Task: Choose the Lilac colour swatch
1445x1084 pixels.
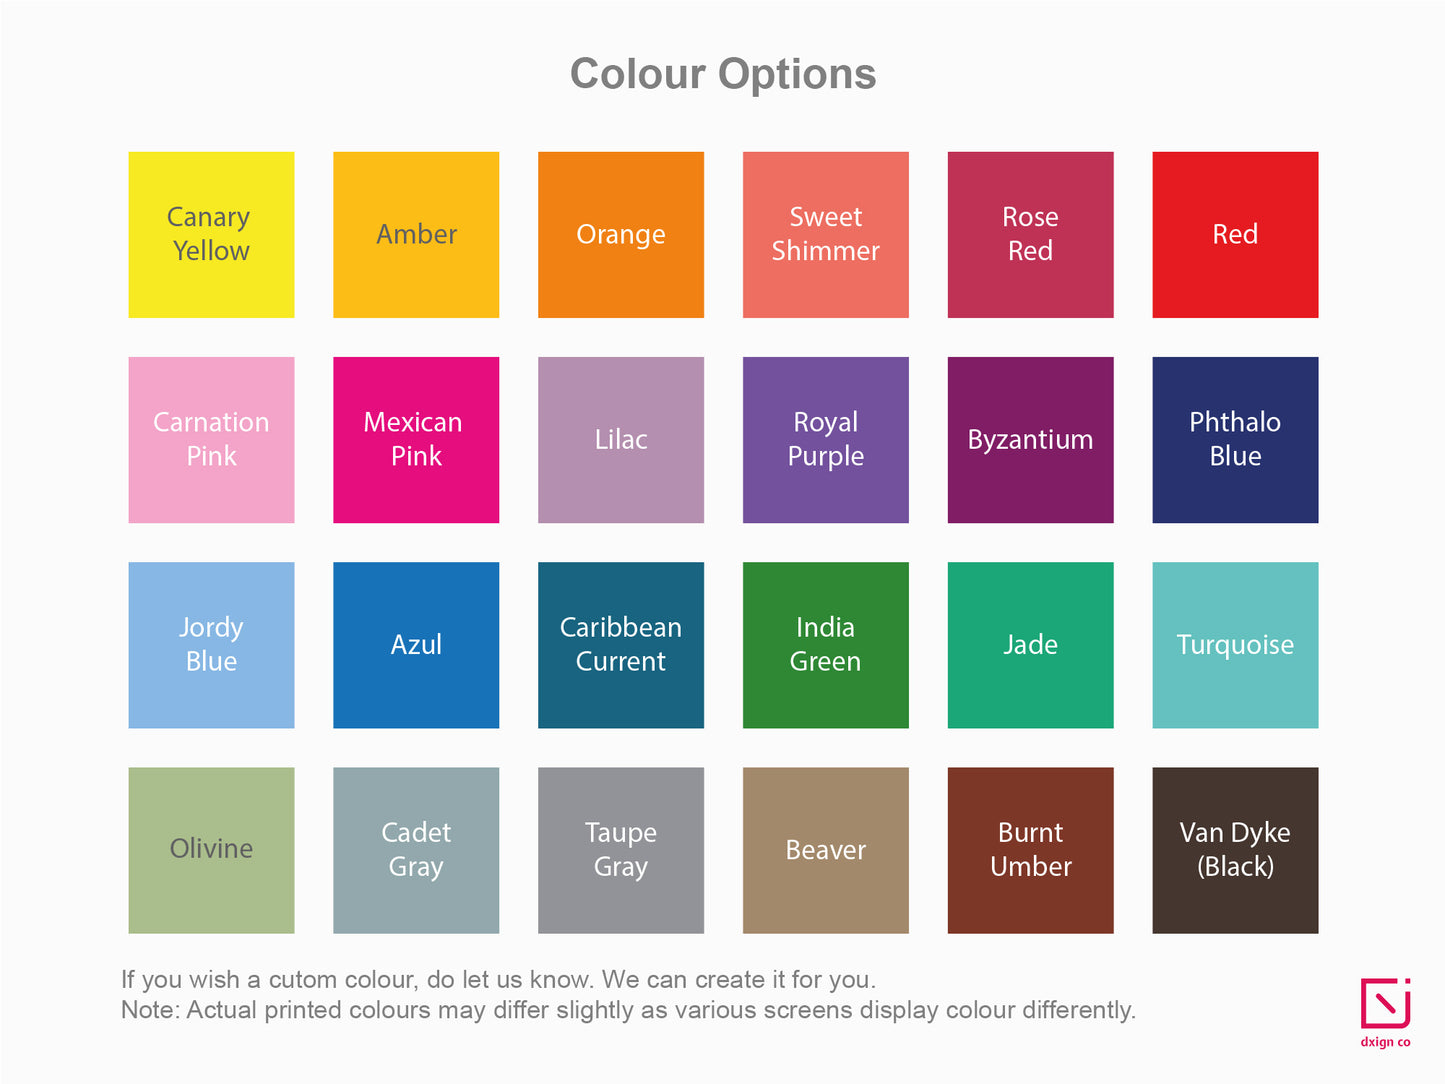Action: click(621, 440)
